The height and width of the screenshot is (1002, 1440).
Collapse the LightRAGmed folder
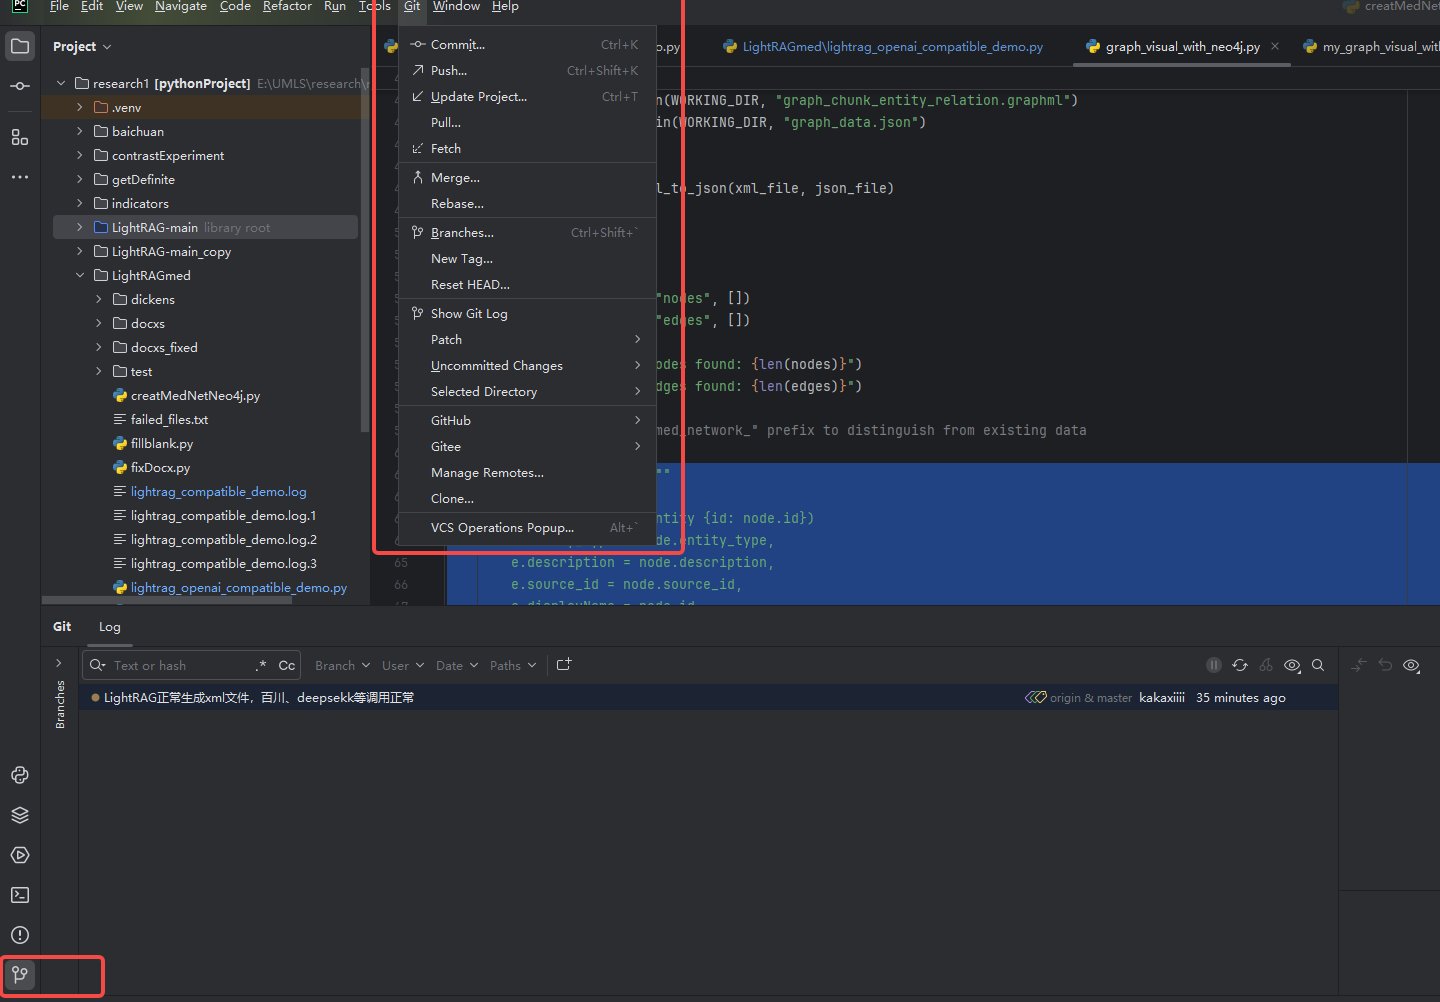tap(80, 275)
